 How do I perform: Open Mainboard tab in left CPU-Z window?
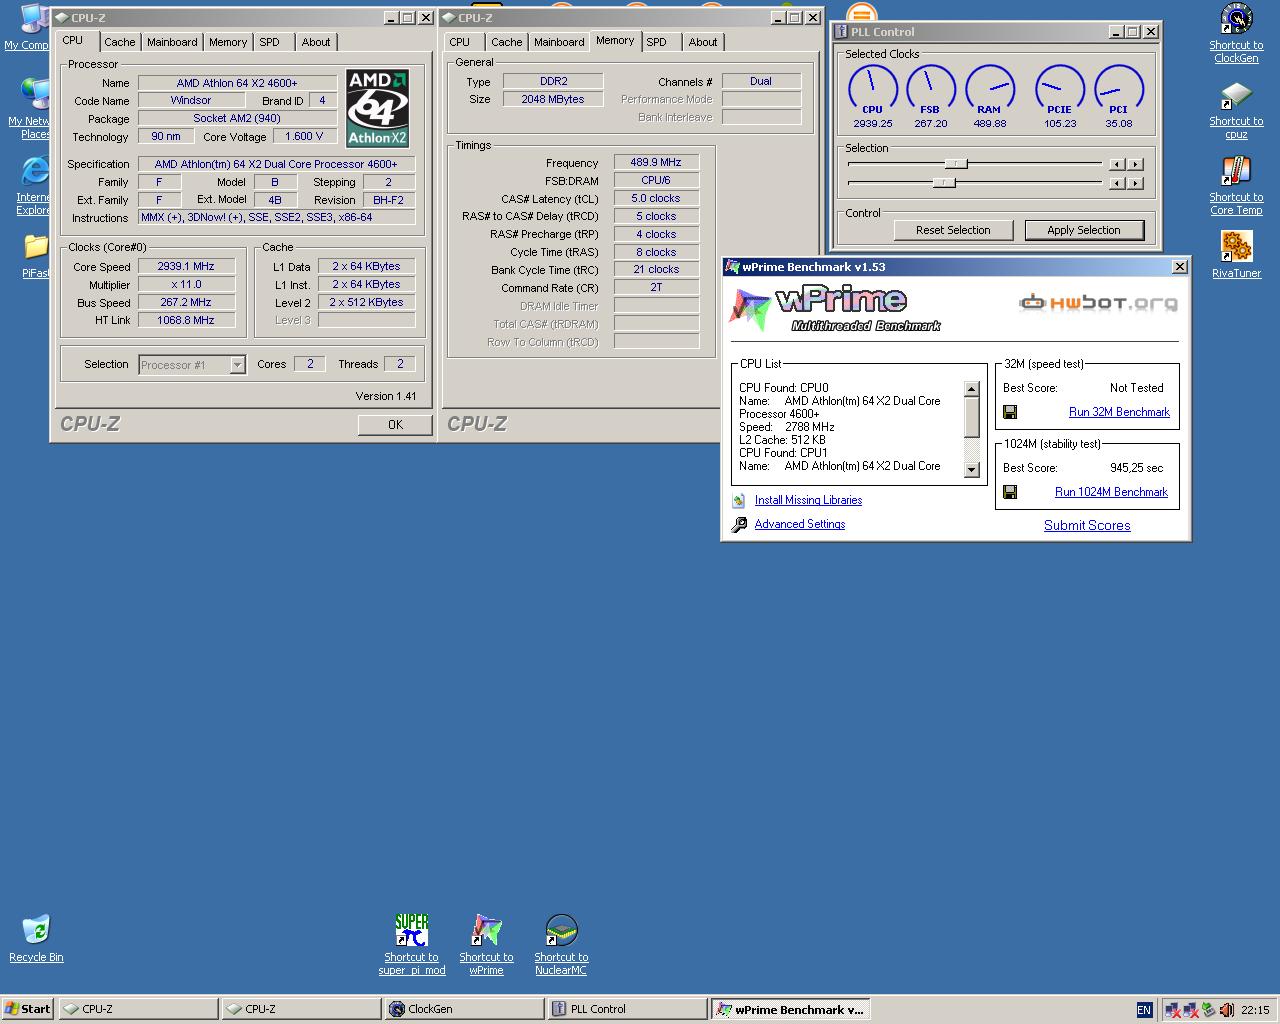(x=172, y=42)
